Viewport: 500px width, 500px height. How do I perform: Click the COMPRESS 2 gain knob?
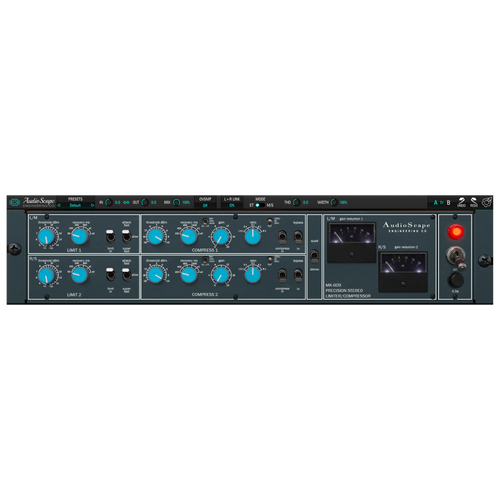click(221, 275)
